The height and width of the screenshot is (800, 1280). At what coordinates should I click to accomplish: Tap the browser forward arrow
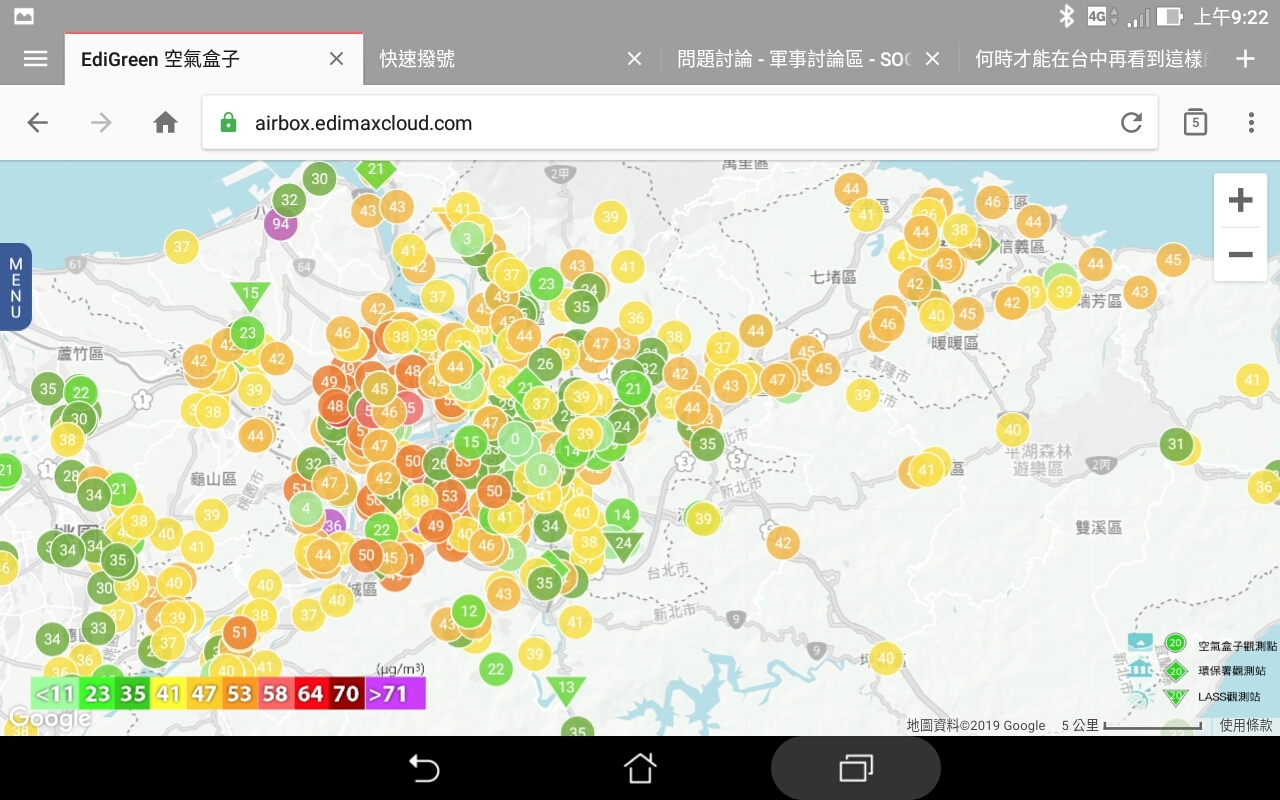[x=101, y=123]
